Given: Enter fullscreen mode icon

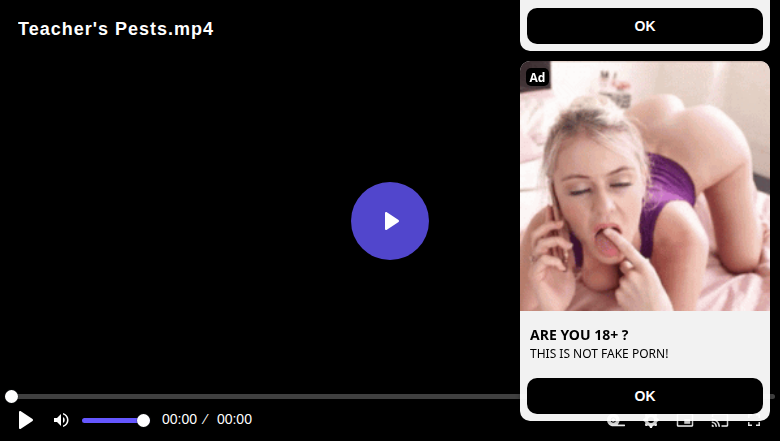Looking at the screenshot, I should coord(754,423).
